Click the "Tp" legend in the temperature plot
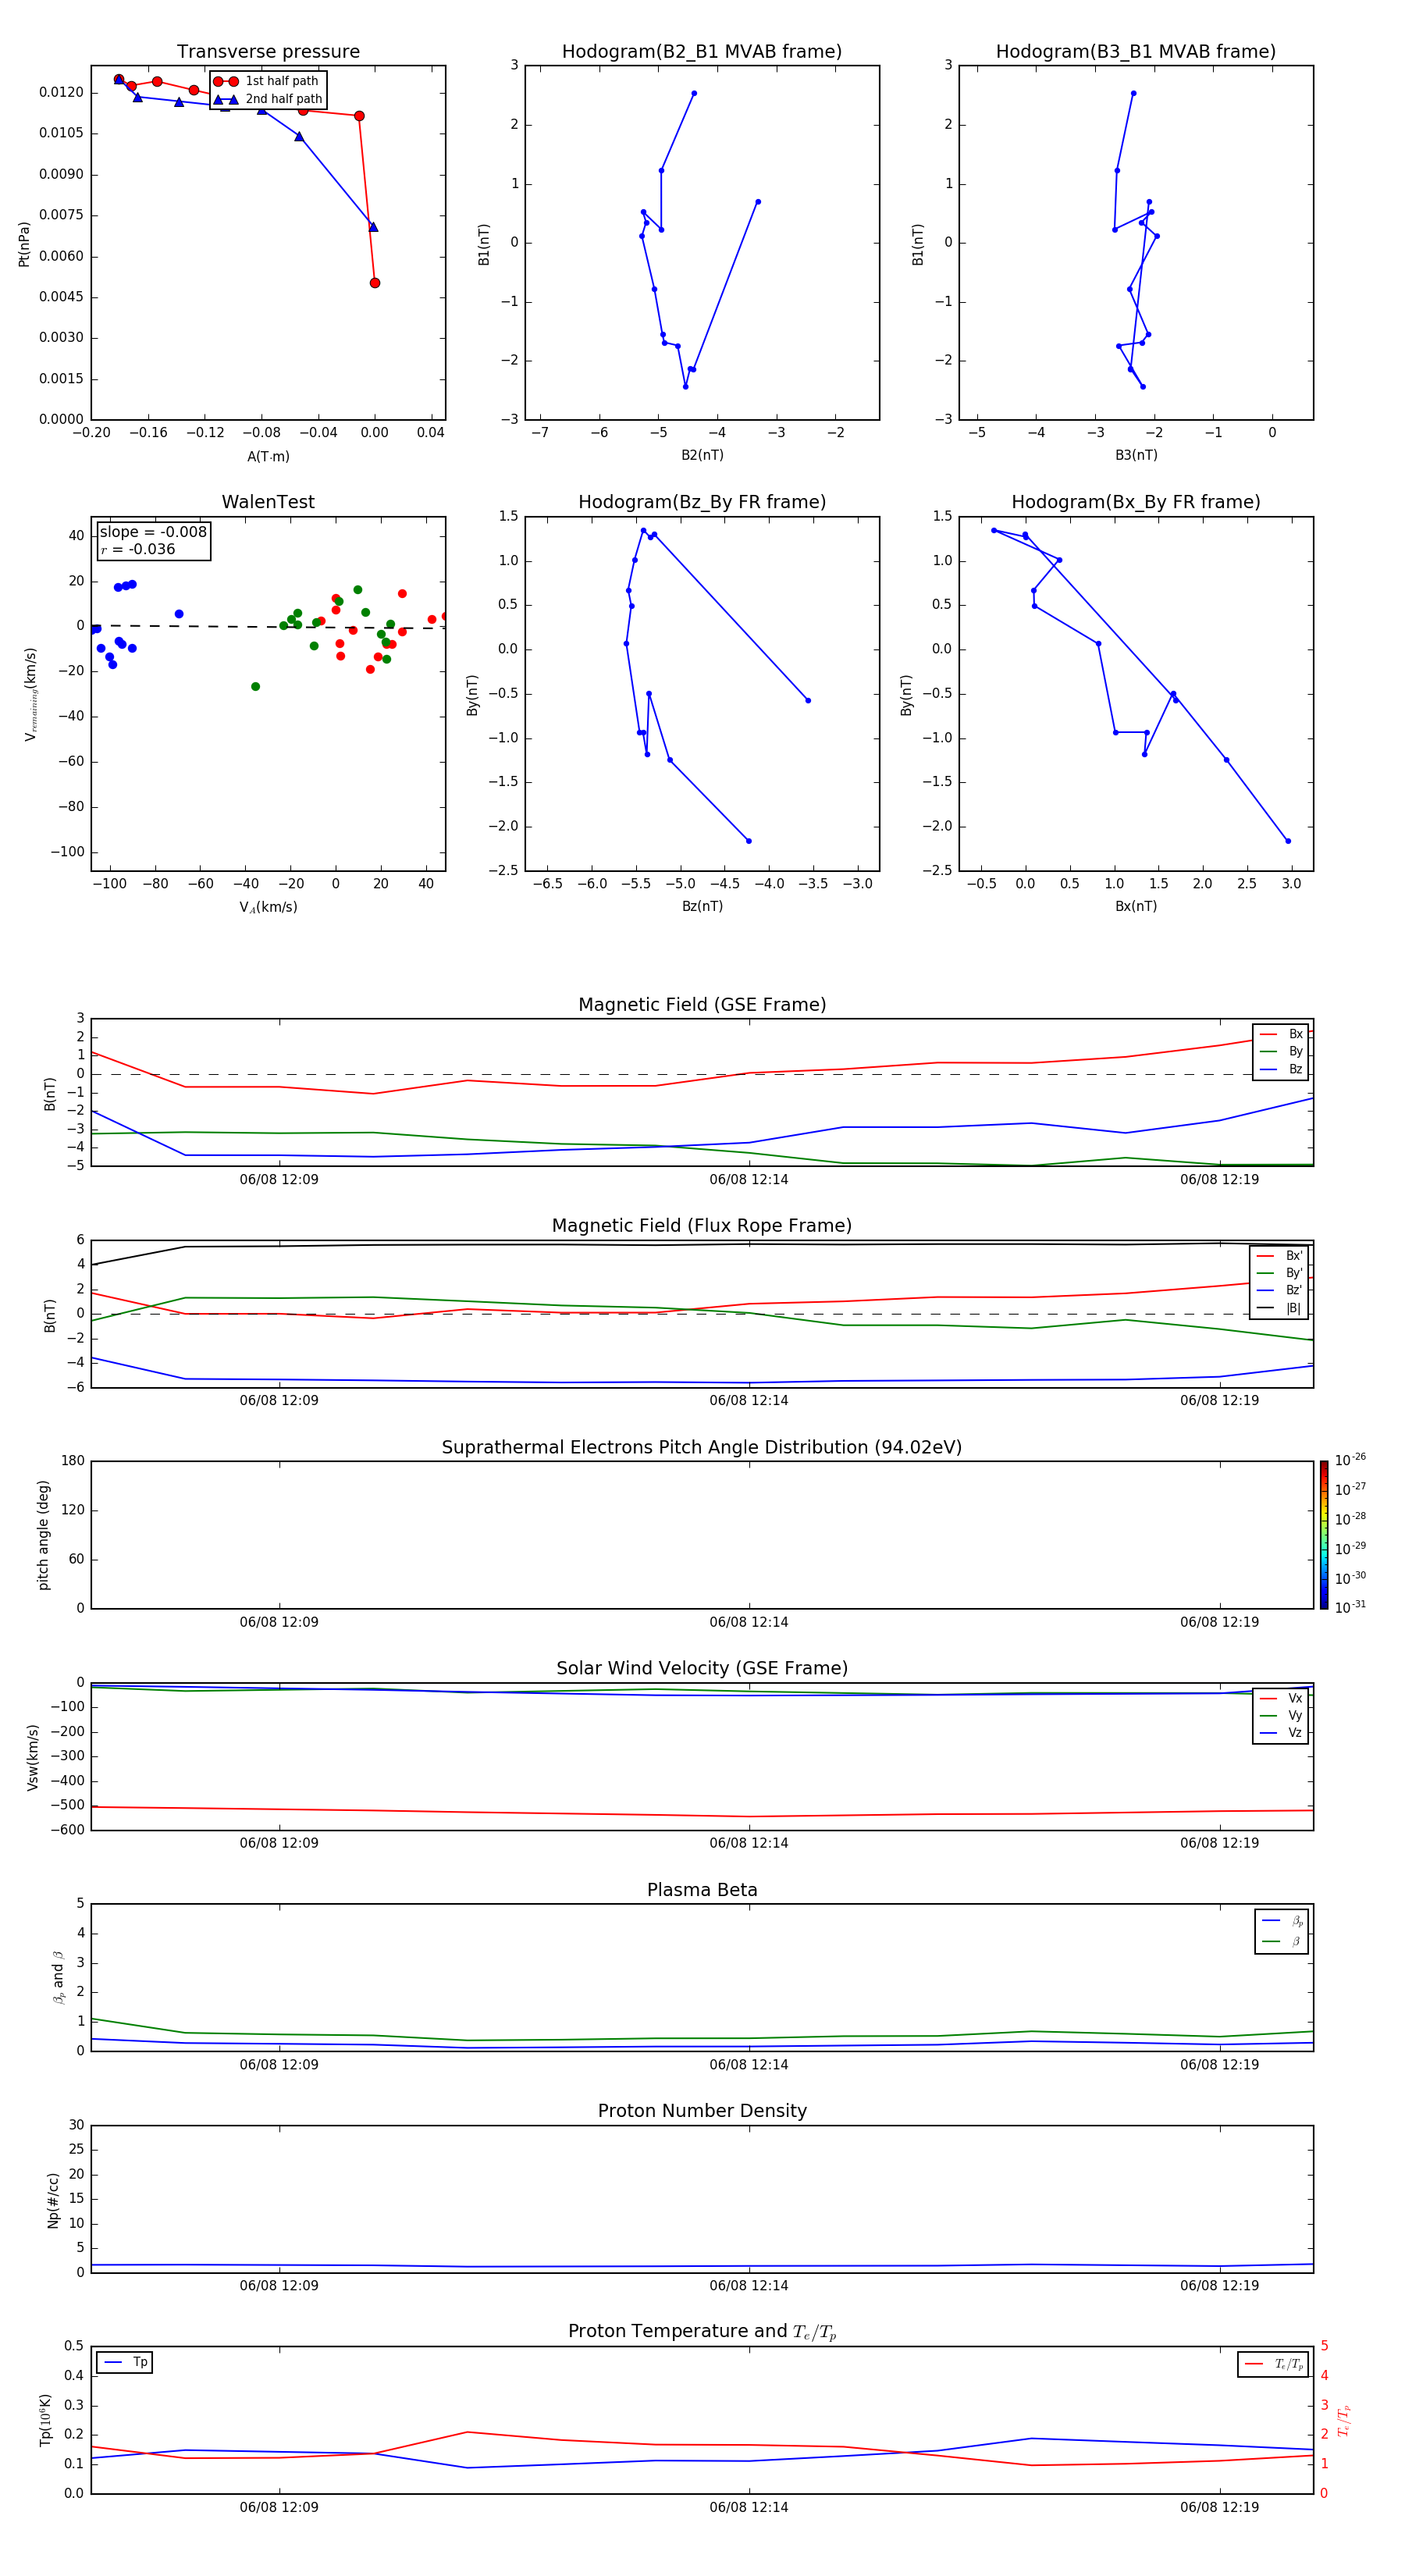The height and width of the screenshot is (2576, 1405). coord(125,2362)
